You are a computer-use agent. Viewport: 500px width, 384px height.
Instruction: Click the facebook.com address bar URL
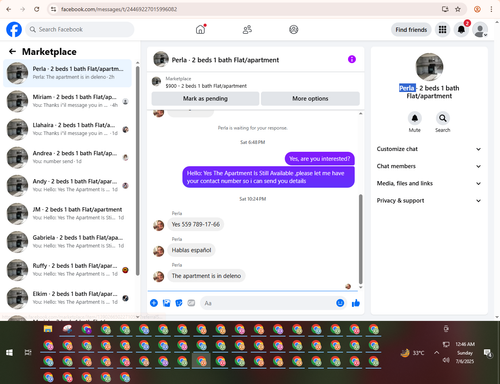119,9
